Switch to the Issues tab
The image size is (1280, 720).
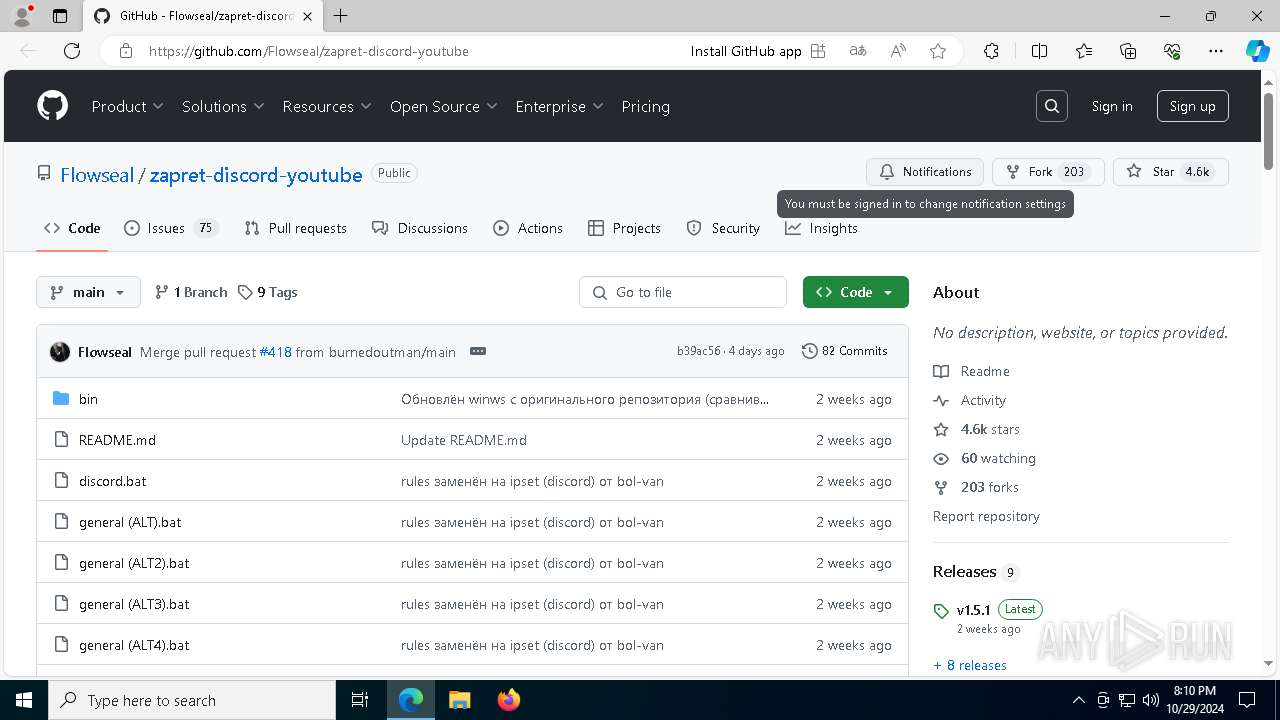pos(170,228)
